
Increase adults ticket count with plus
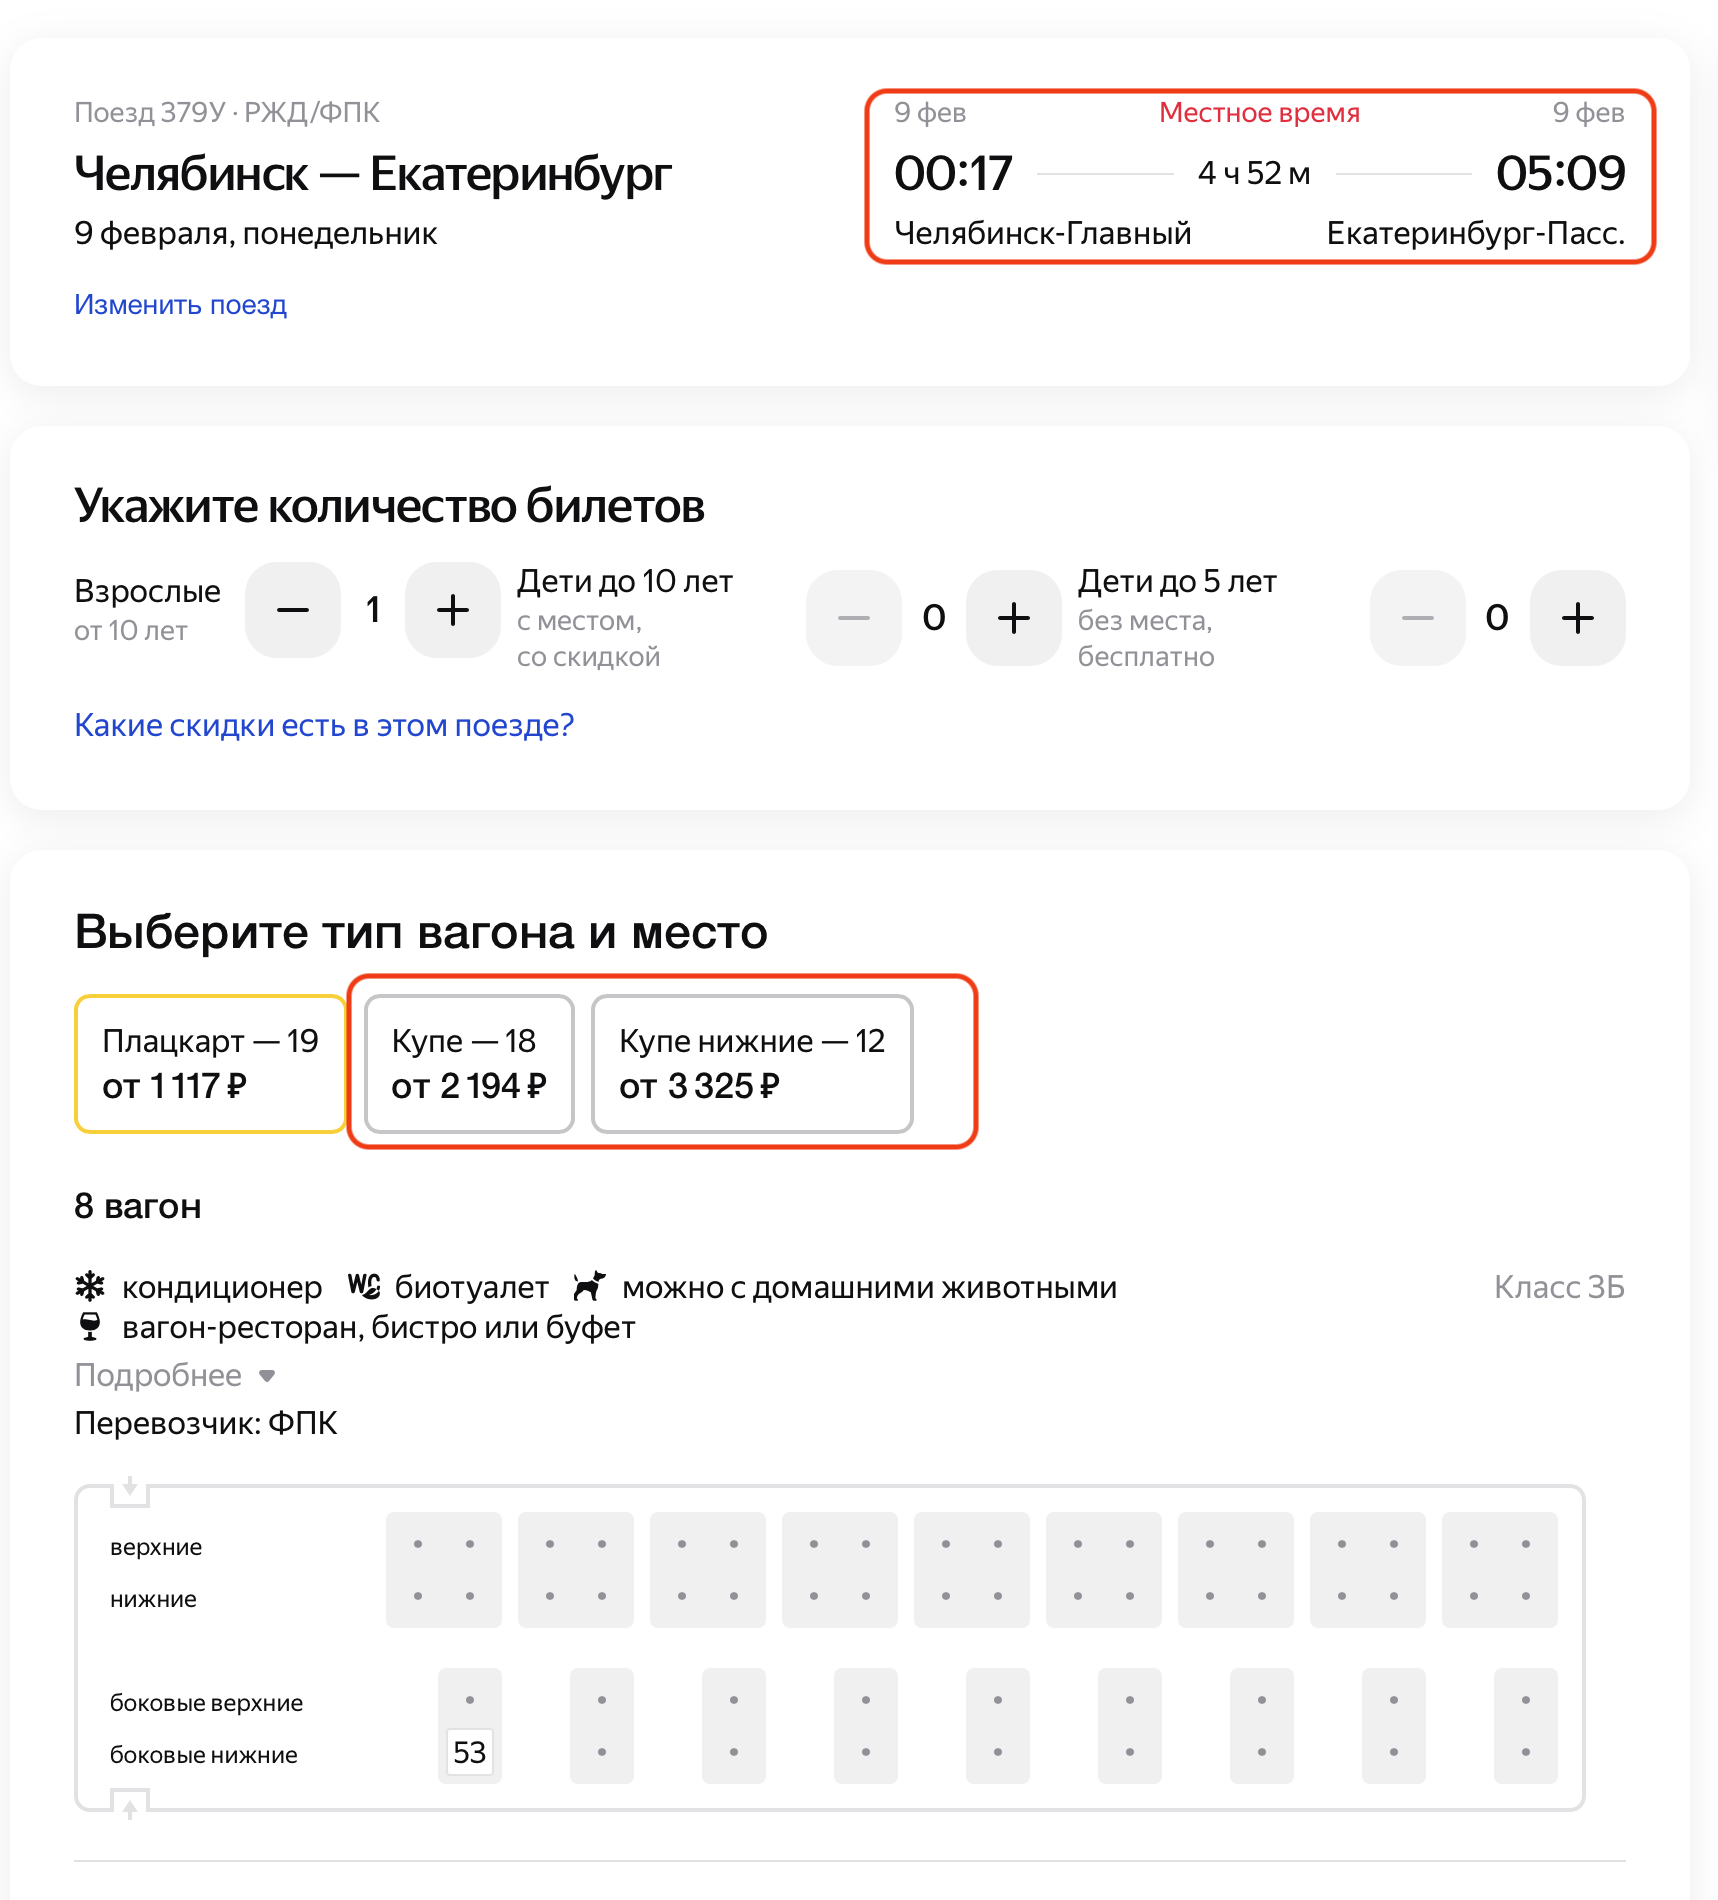(452, 610)
